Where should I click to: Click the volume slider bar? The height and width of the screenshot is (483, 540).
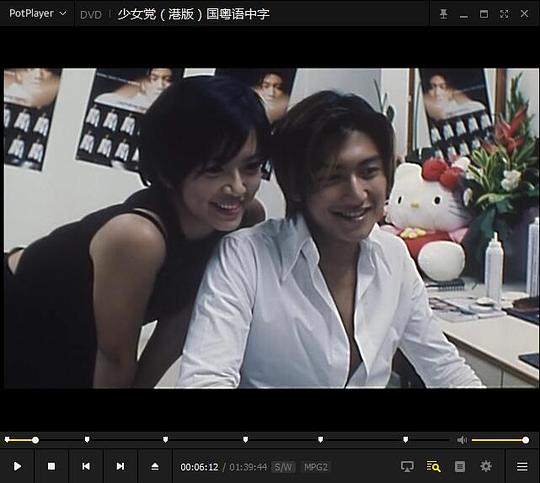(500, 440)
